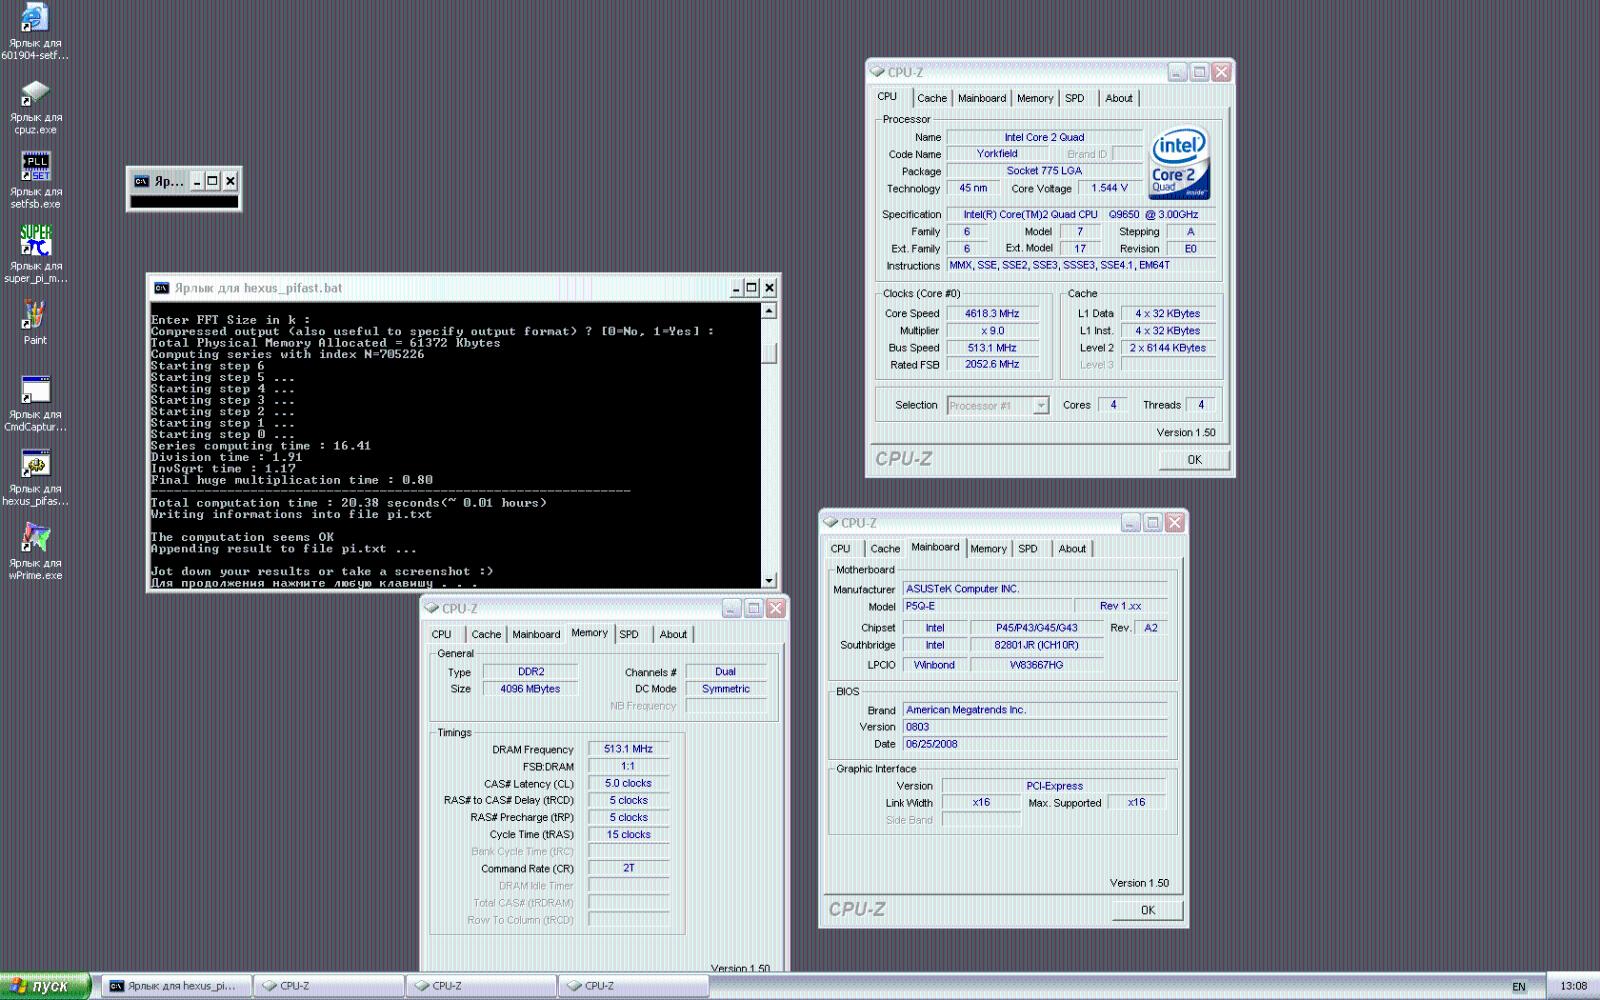
Task: Click the Cycle Time 15 clocks field
Action: 628,834
